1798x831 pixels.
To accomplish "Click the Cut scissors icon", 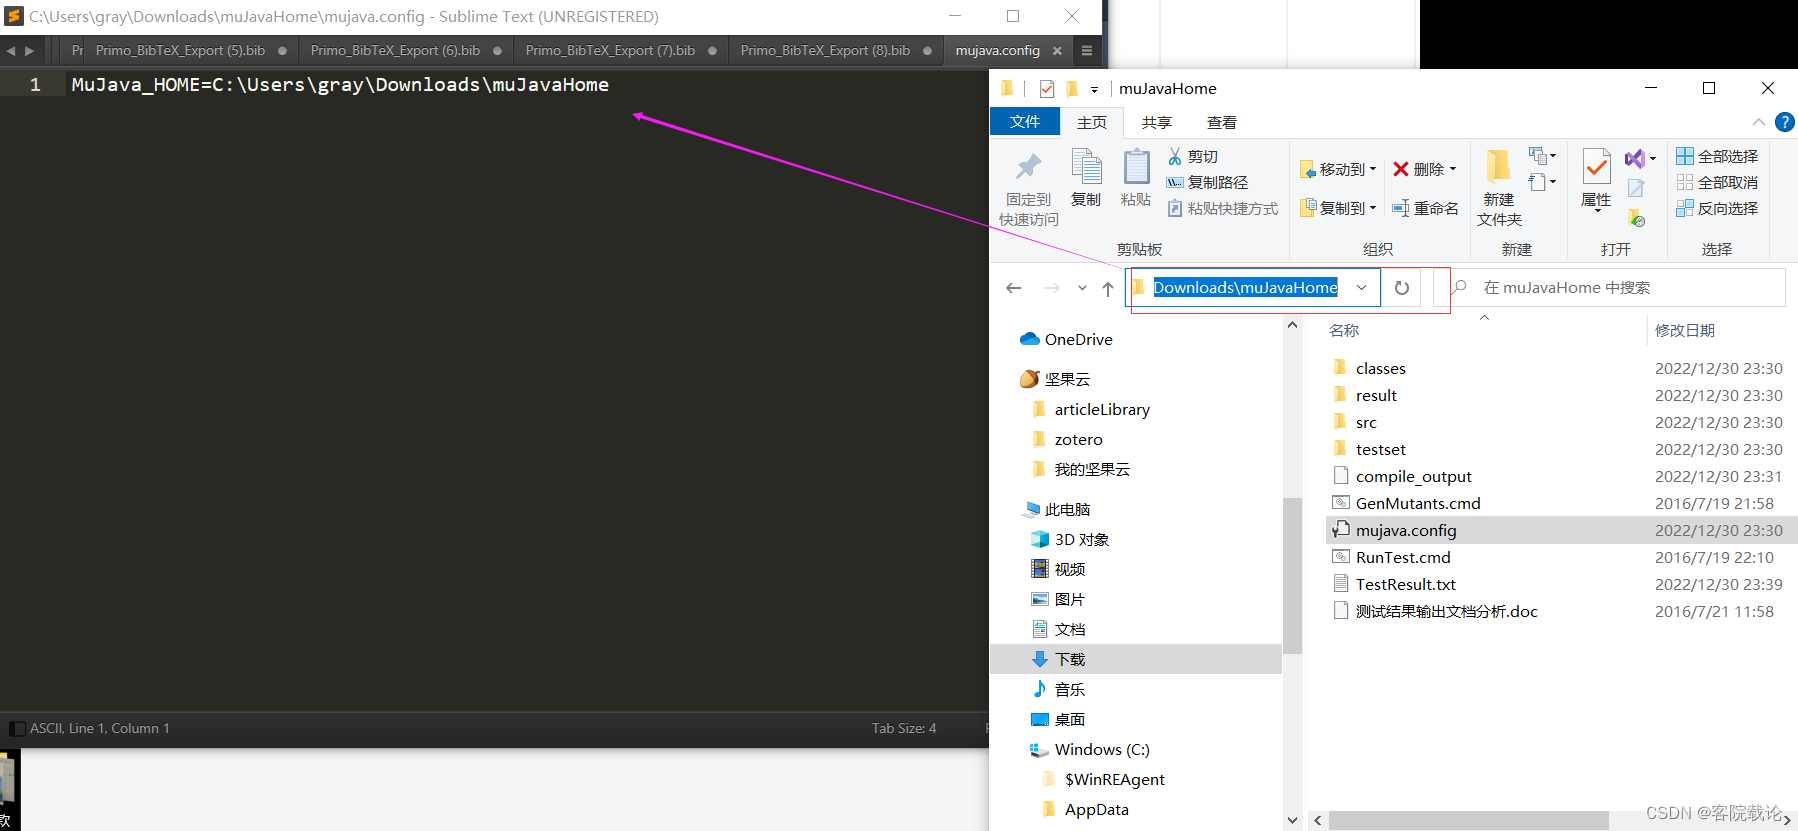I will [x=1175, y=156].
